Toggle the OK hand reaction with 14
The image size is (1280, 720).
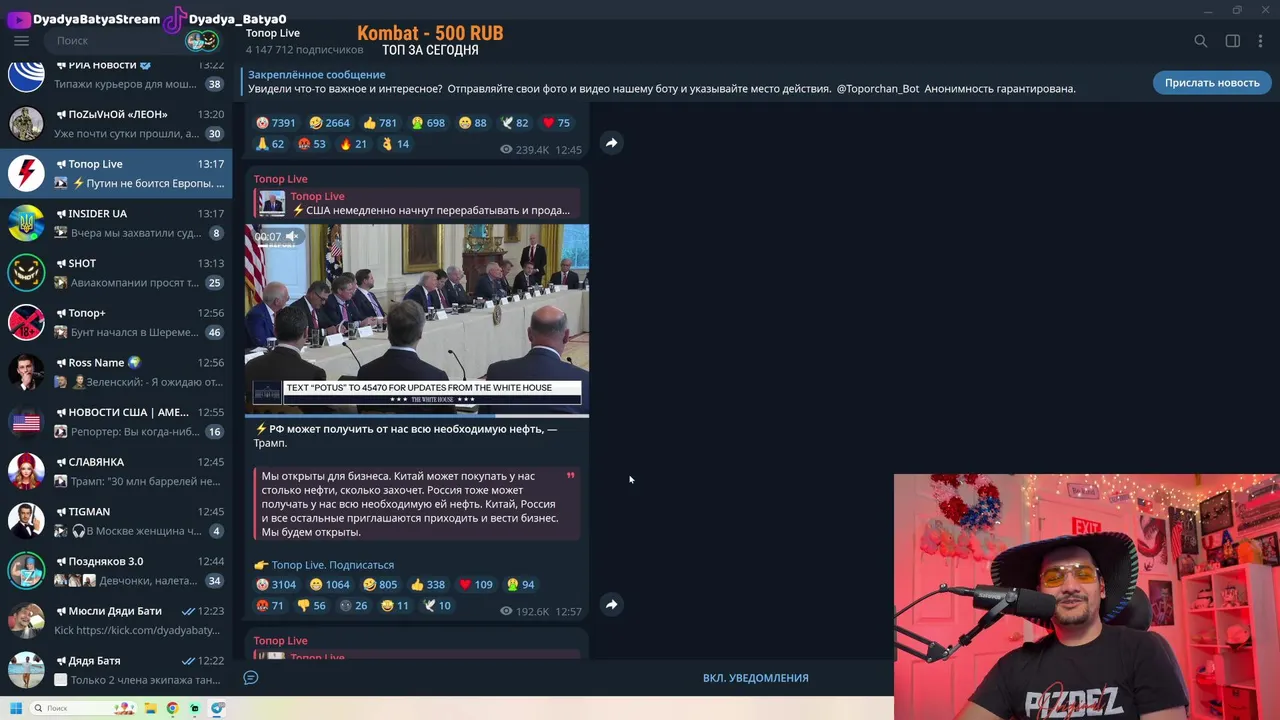coord(395,144)
